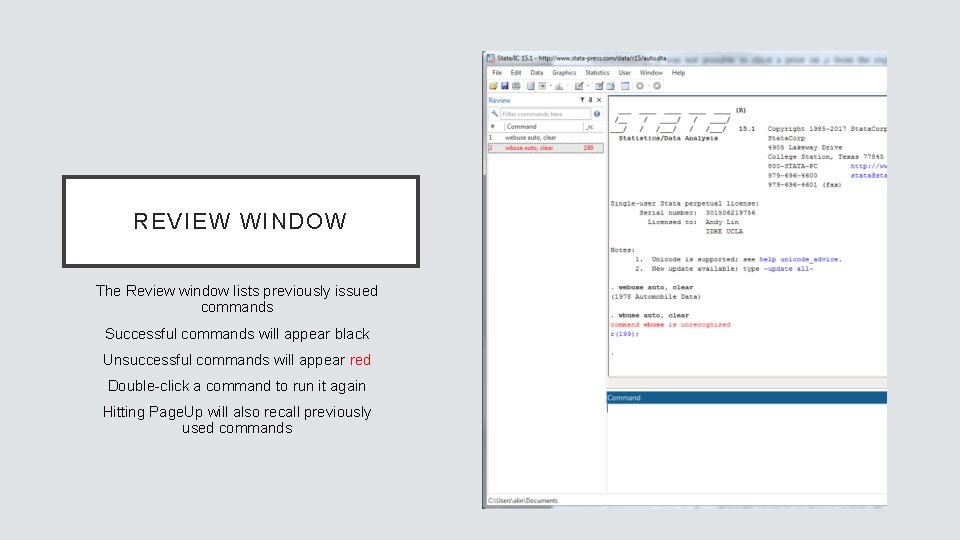
Task: Click inside the Command window input area
Action: coord(746,448)
